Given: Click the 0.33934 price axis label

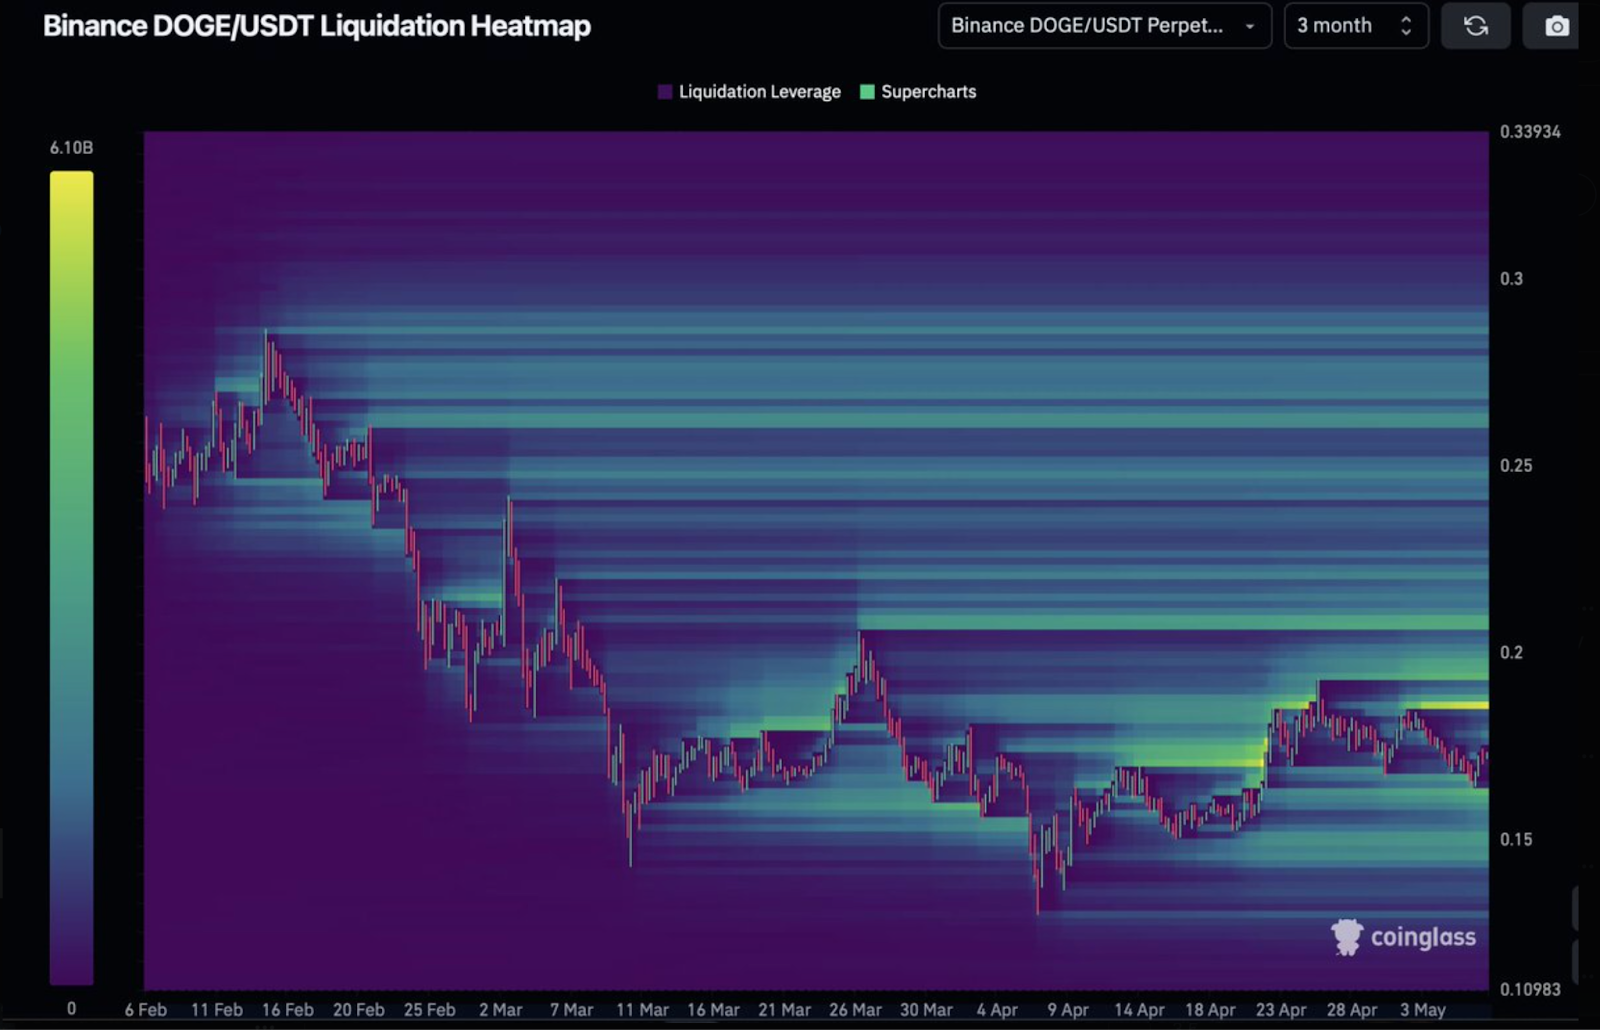Looking at the screenshot, I should pyautogui.click(x=1530, y=132).
